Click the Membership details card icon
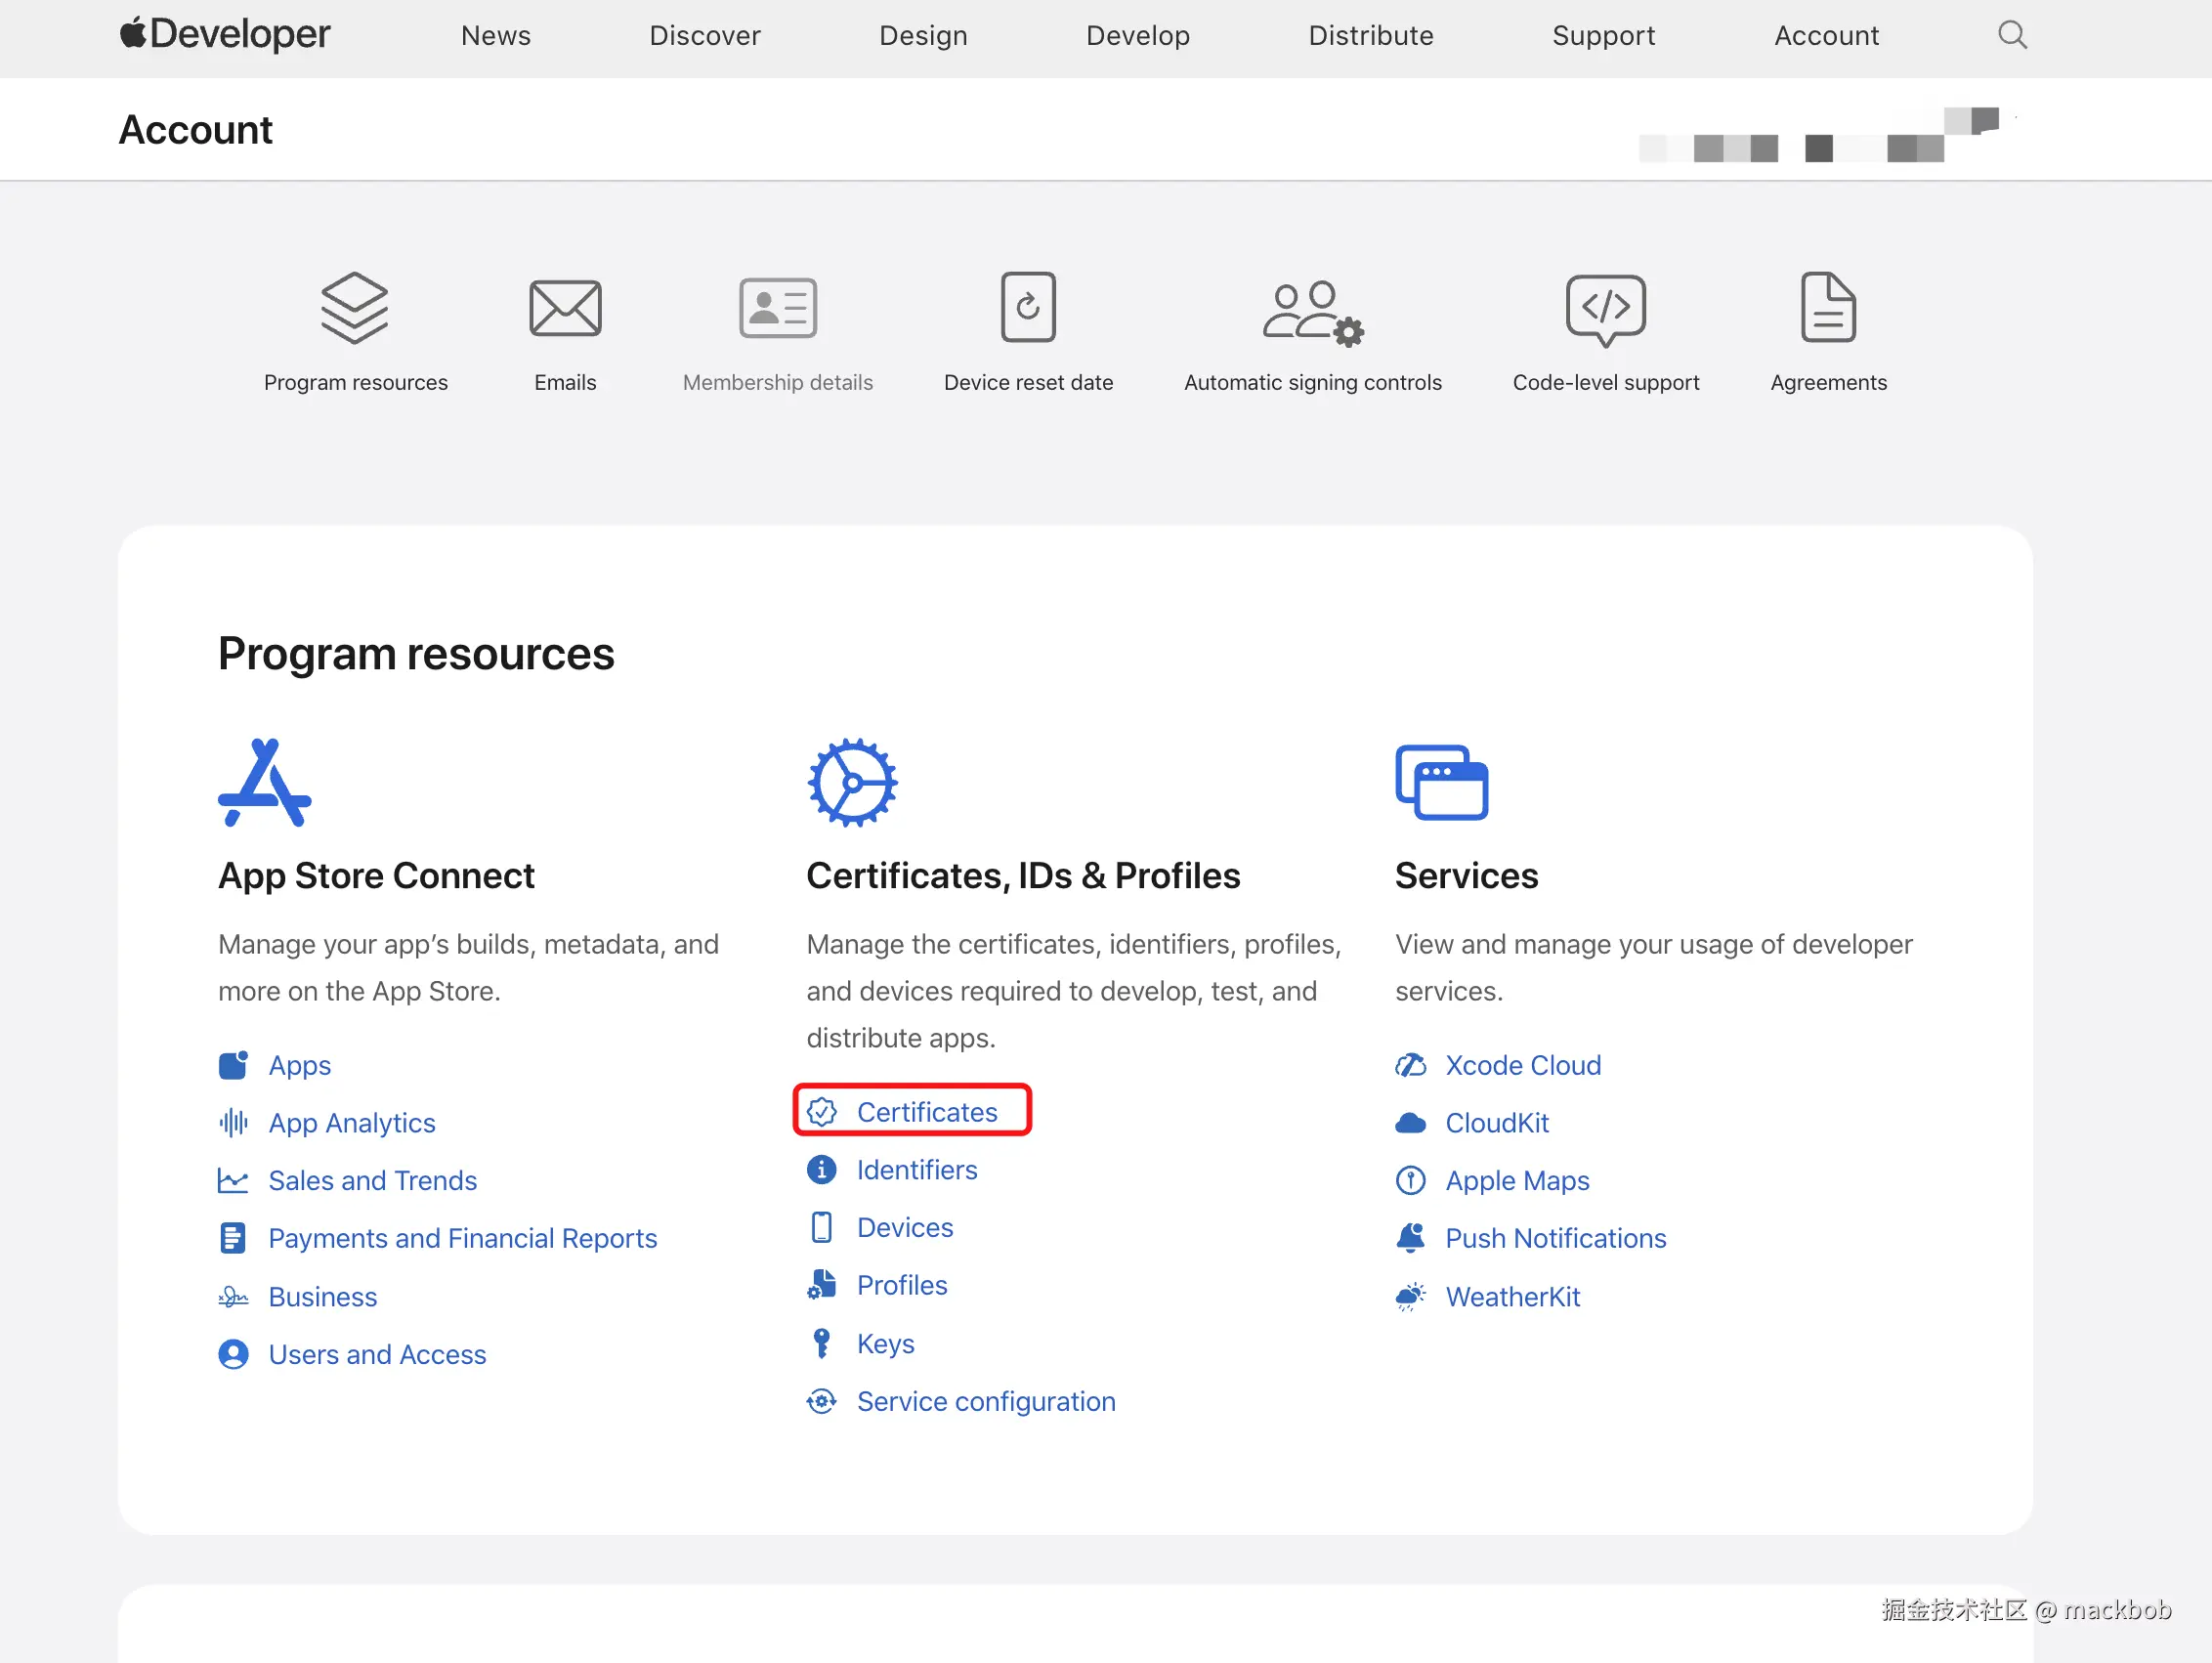 [x=778, y=308]
